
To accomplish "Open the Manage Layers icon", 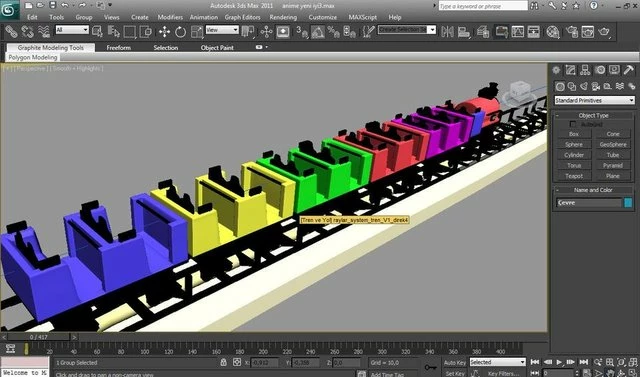I will click(483, 31).
